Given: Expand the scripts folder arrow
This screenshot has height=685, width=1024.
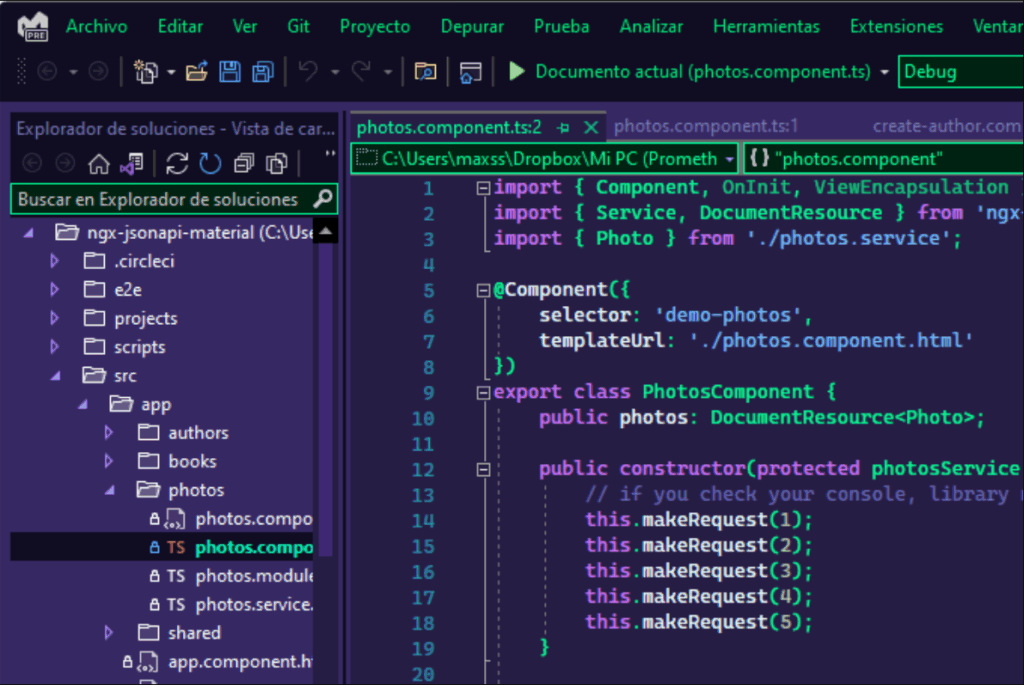Looking at the screenshot, I should click(x=55, y=347).
